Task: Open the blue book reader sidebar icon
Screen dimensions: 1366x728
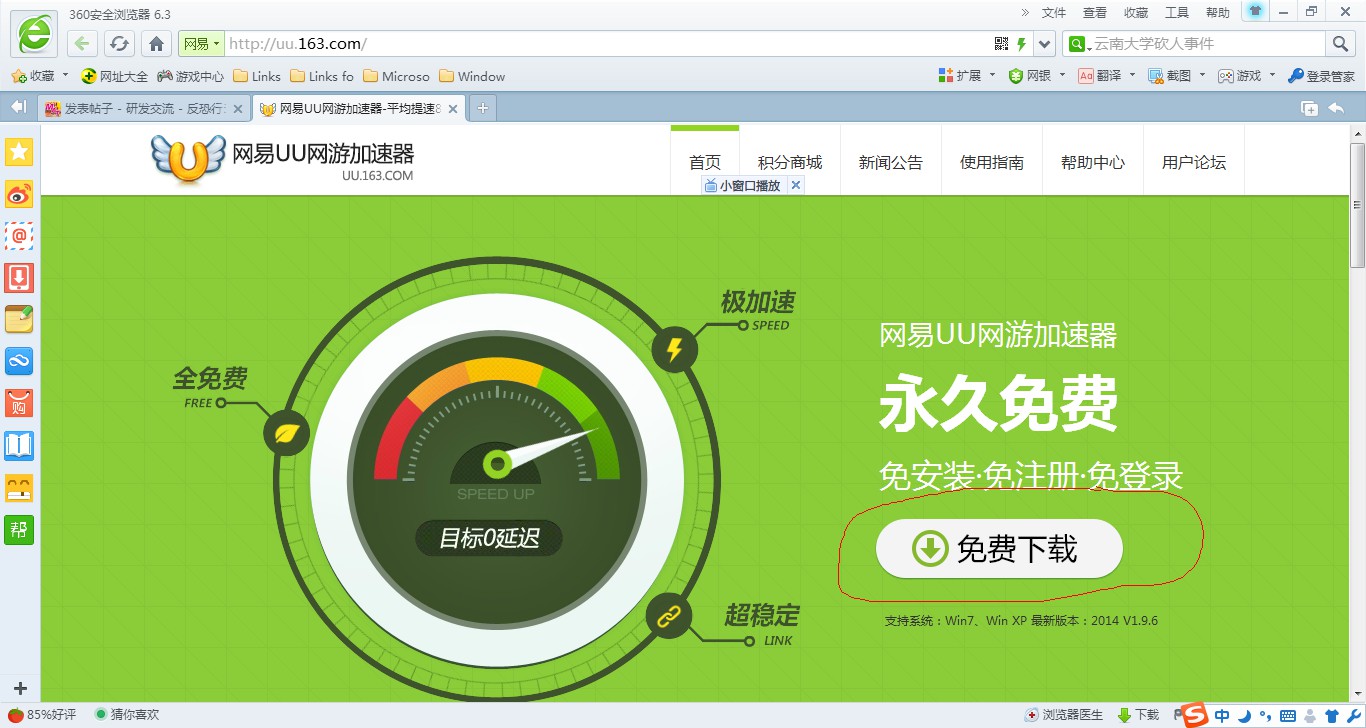Action: coord(19,445)
